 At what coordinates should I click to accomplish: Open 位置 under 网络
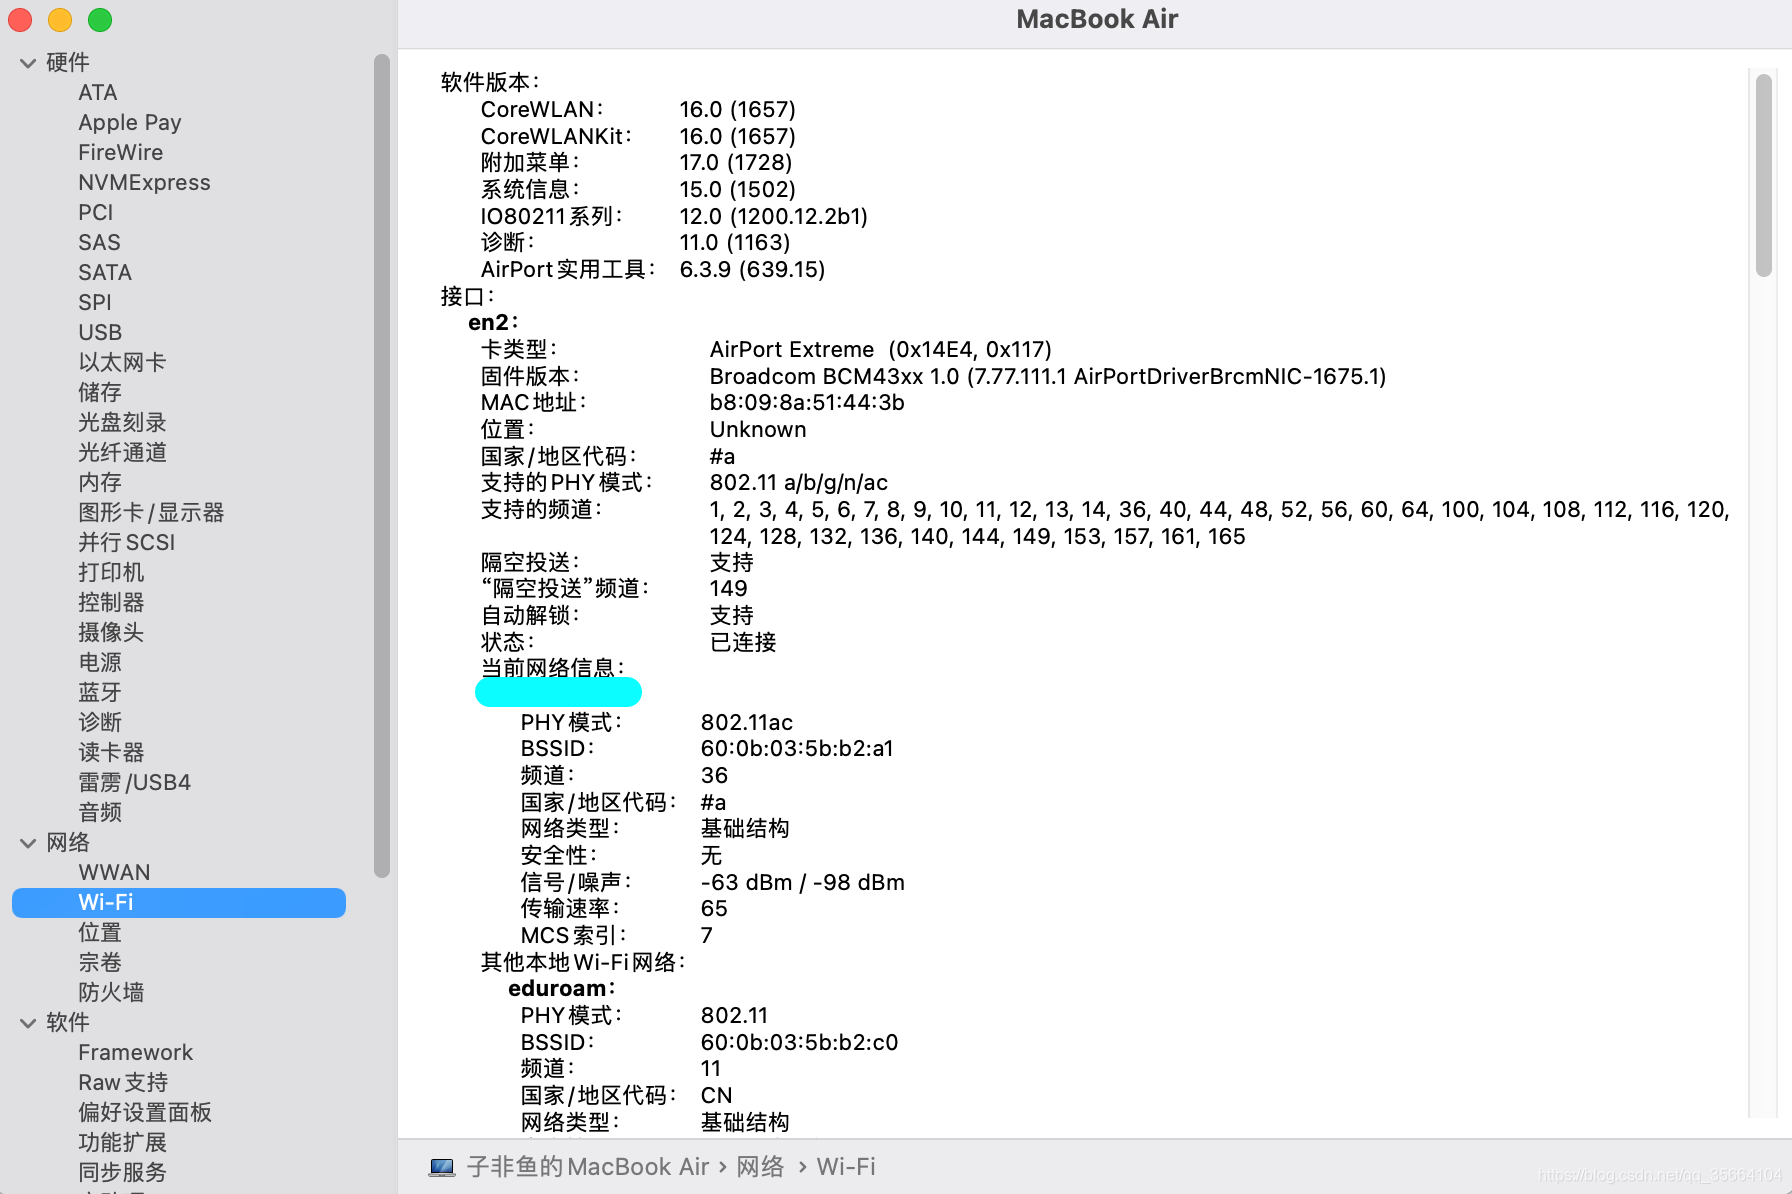tap(100, 933)
